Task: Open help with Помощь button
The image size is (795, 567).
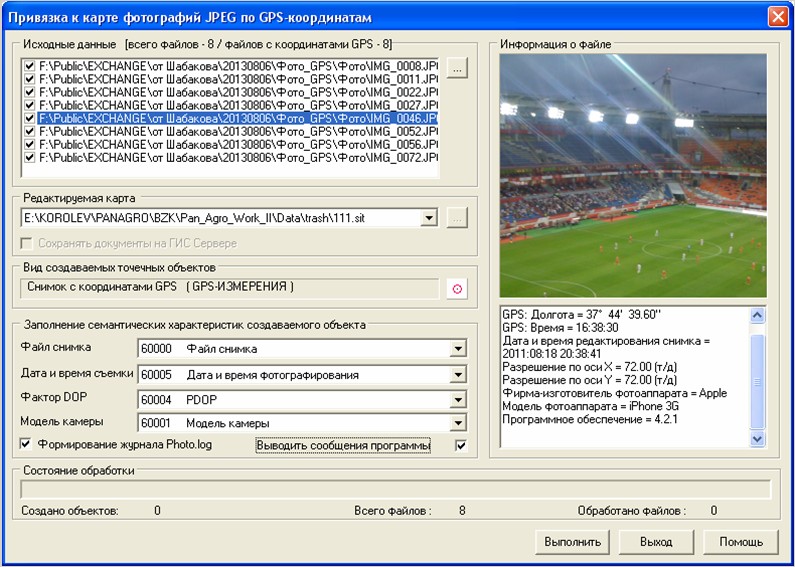Action: tap(740, 542)
